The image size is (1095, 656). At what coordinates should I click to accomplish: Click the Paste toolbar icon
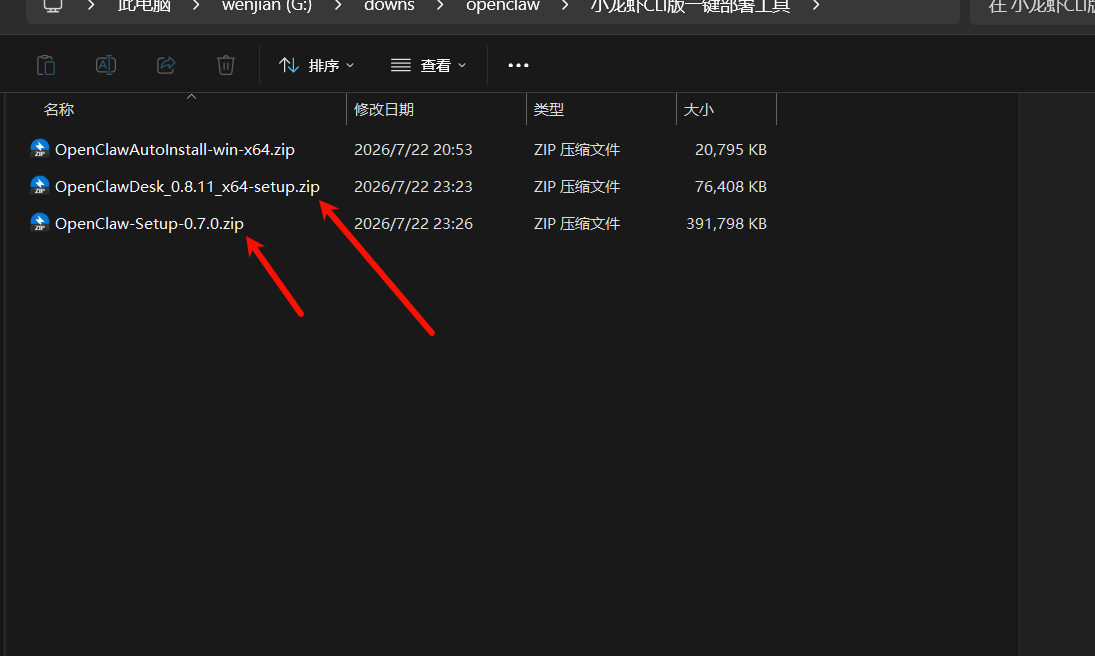coord(46,65)
